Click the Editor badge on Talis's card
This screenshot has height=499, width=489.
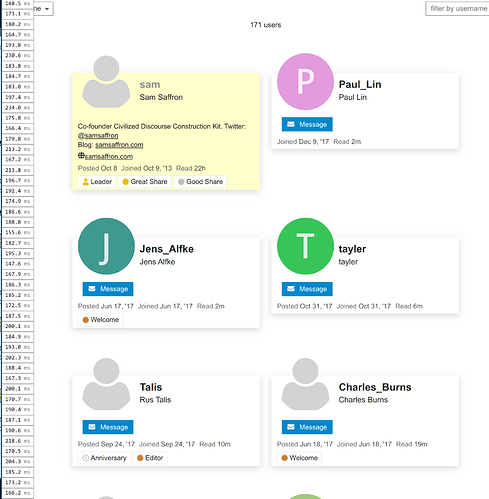(x=150, y=458)
